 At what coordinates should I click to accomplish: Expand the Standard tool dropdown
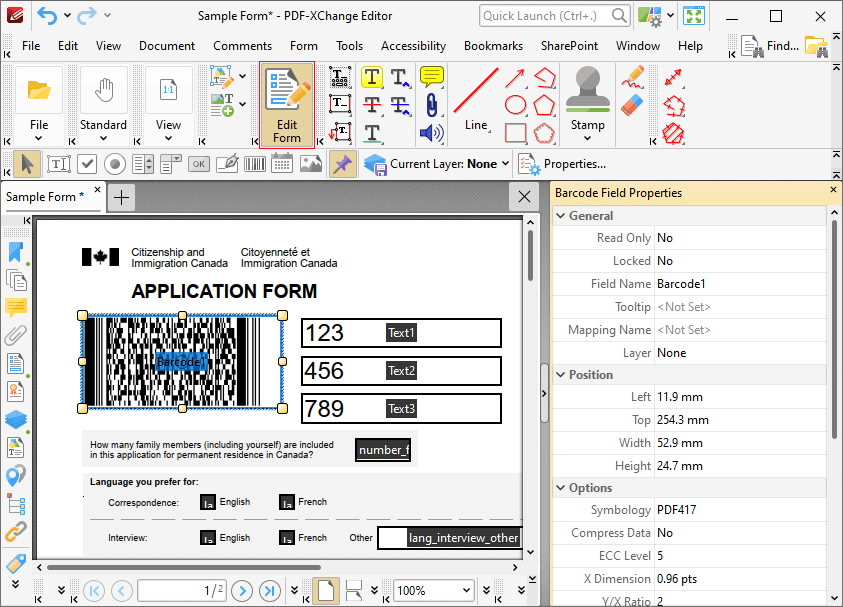point(103,138)
